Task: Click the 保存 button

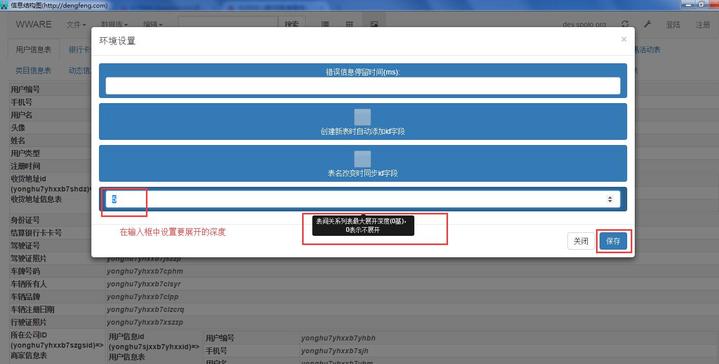Action: pos(613,241)
